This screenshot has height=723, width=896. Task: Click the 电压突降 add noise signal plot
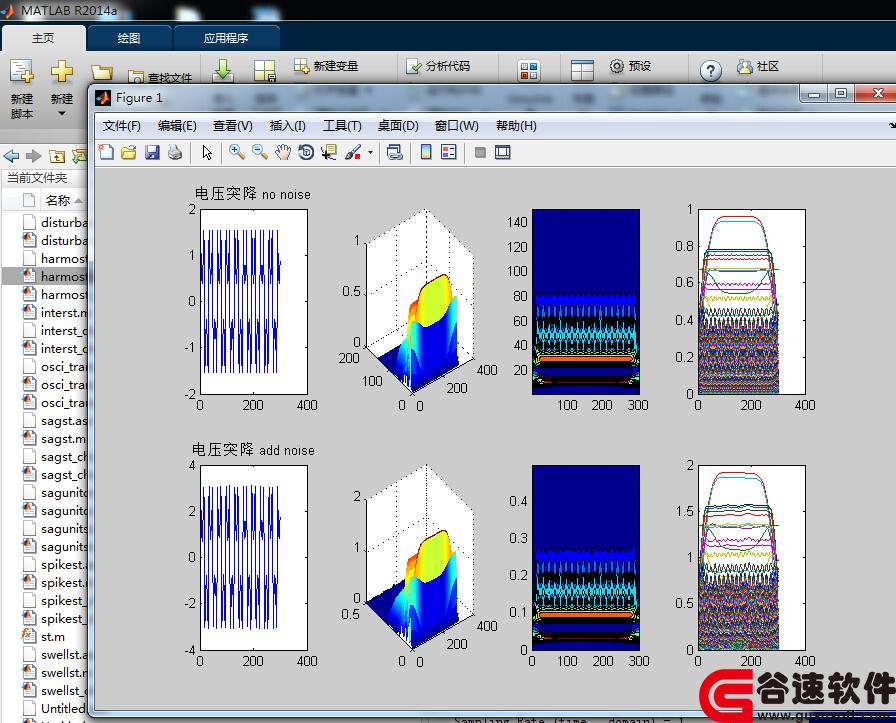[254, 557]
